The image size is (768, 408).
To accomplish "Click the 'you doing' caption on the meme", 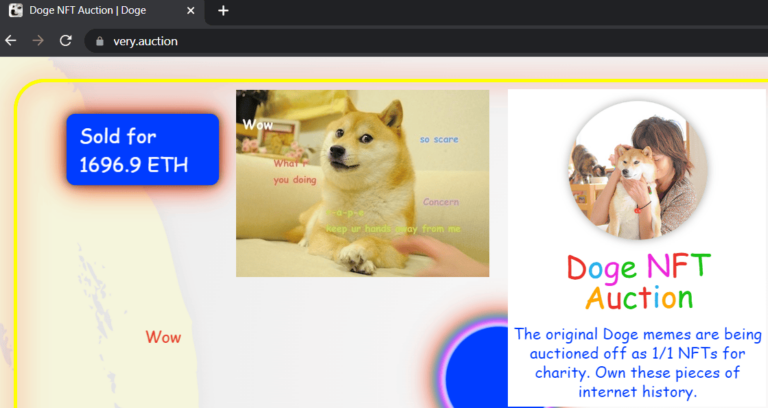I will [x=295, y=180].
